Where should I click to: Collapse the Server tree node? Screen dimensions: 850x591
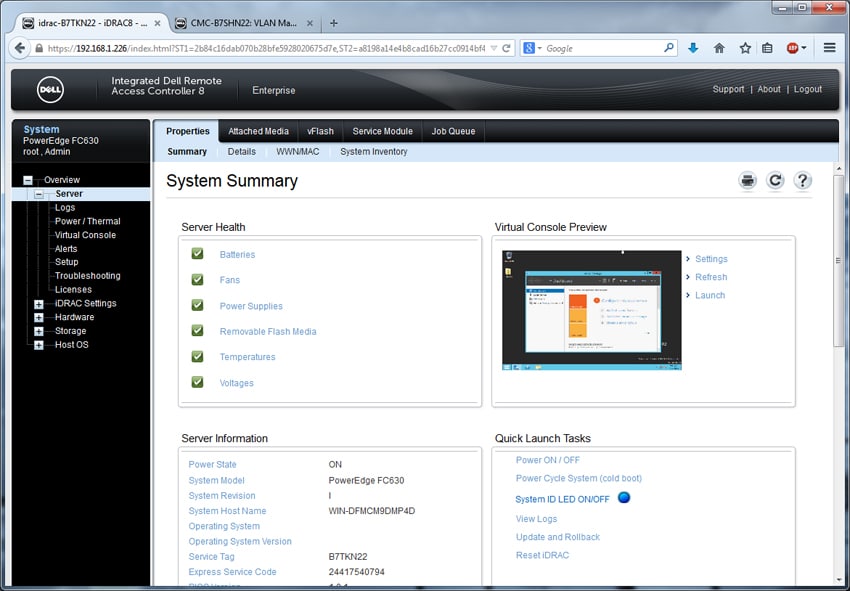pyautogui.click(x=39, y=194)
